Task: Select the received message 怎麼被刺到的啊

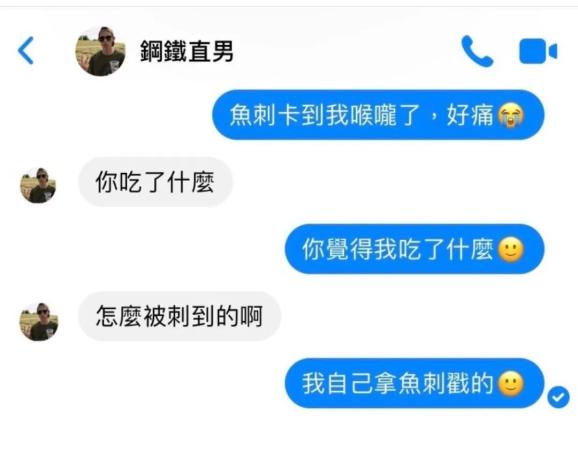Action: point(180,316)
